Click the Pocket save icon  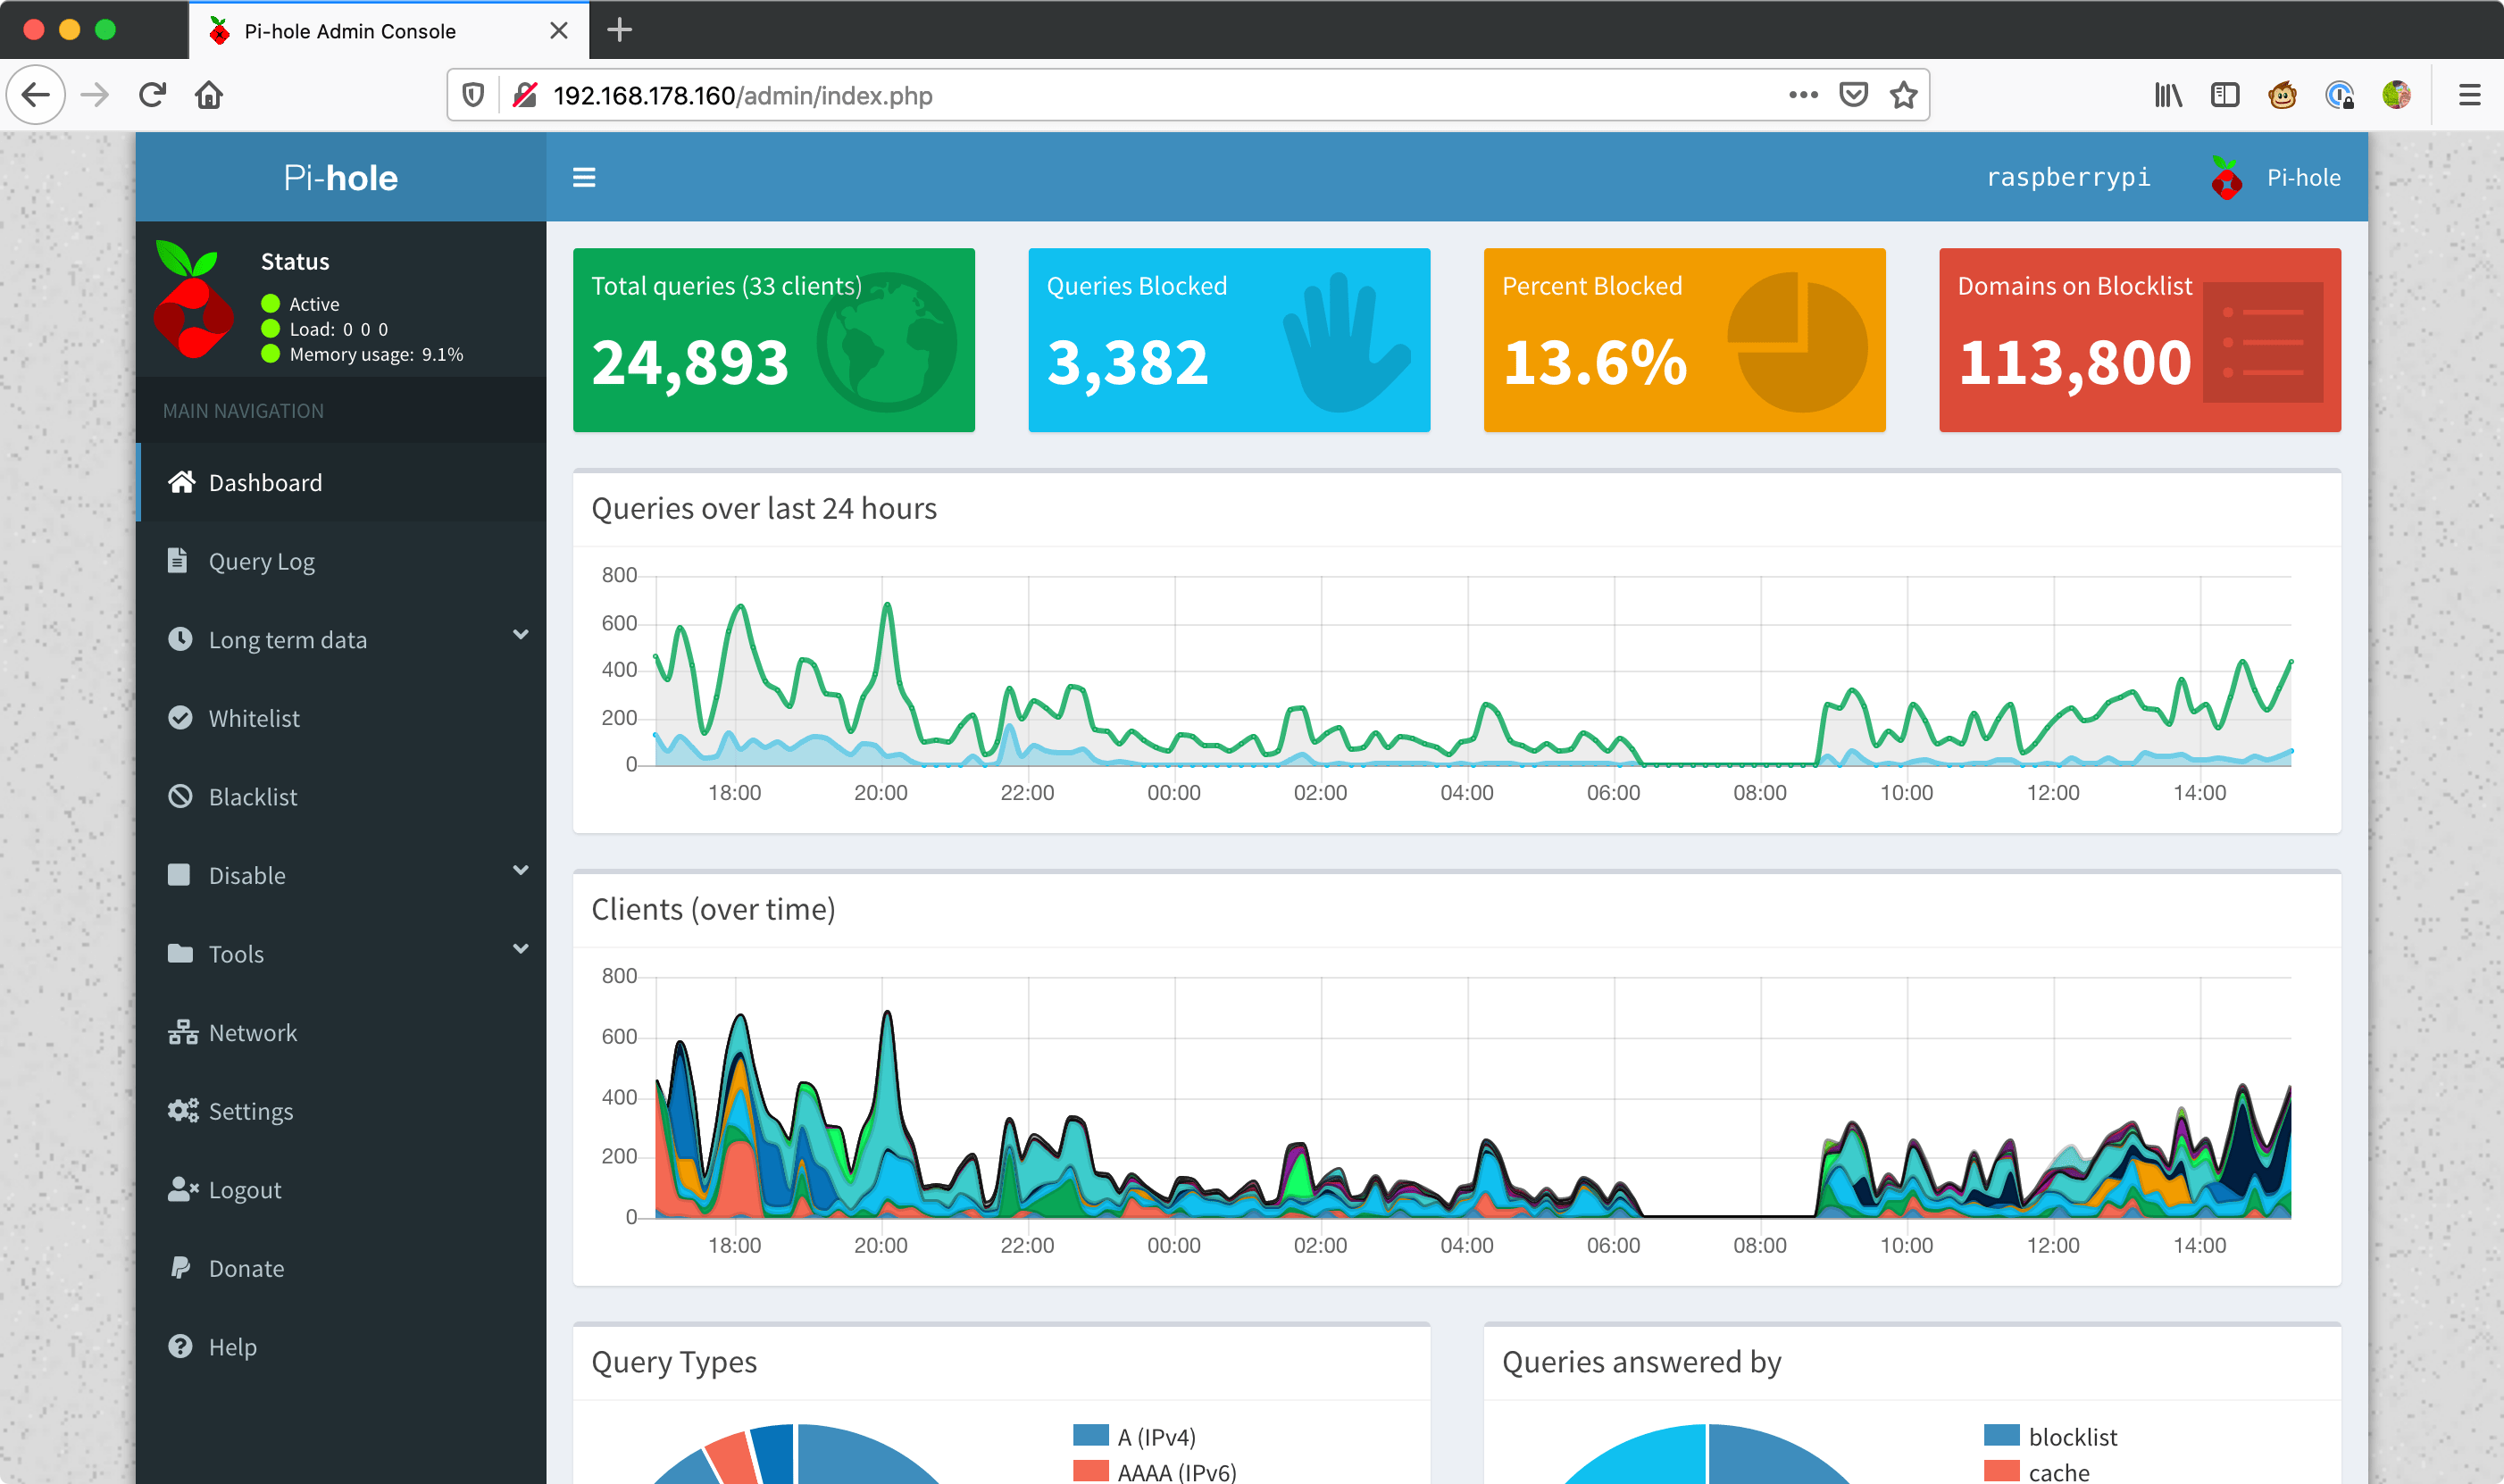[1853, 95]
